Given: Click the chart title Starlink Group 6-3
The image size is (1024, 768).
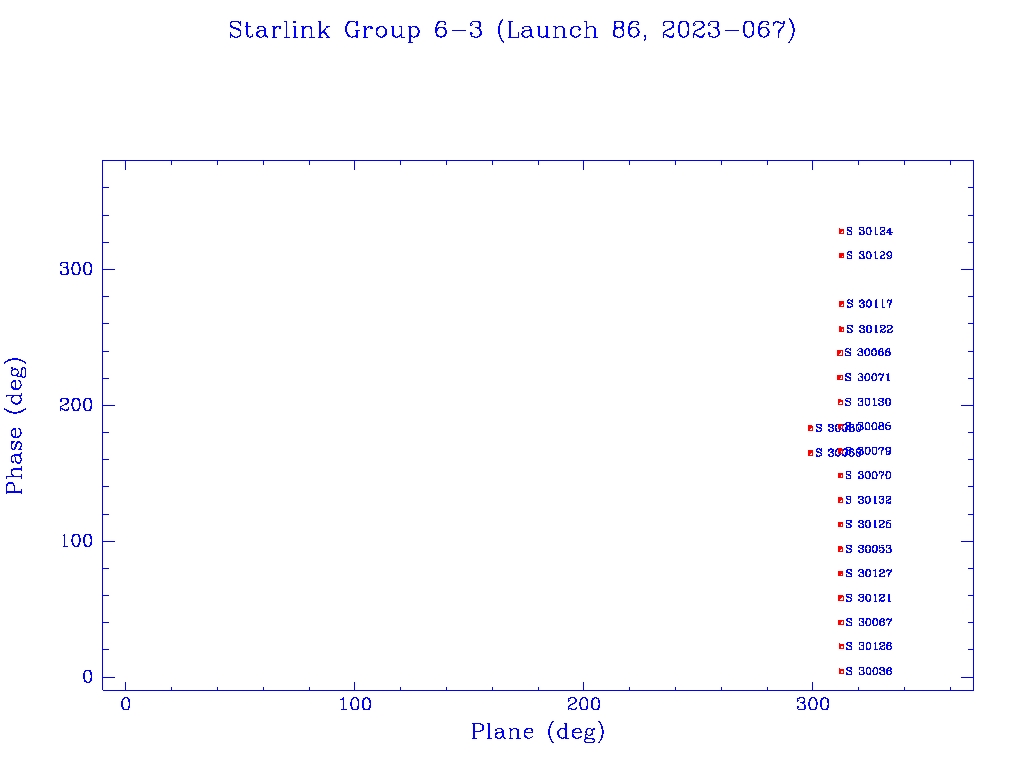Looking at the screenshot, I should [512, 30].
